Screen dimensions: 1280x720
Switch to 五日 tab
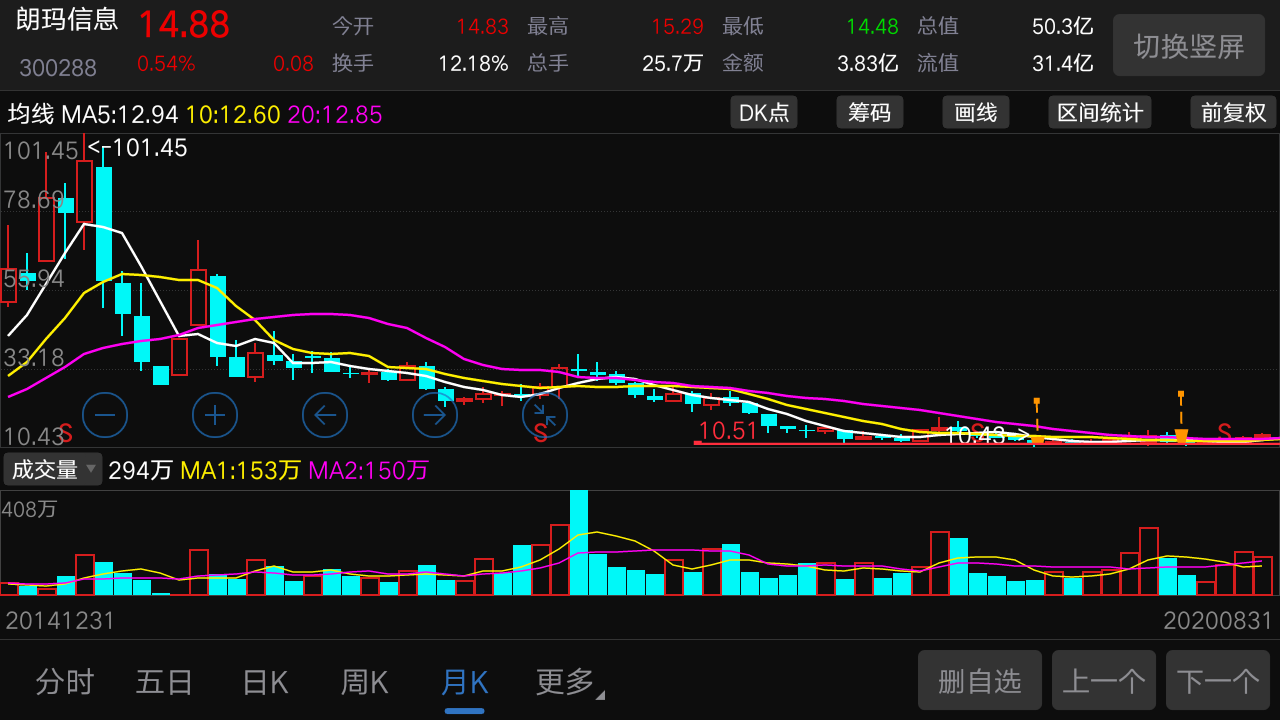(x=165, y=682)
